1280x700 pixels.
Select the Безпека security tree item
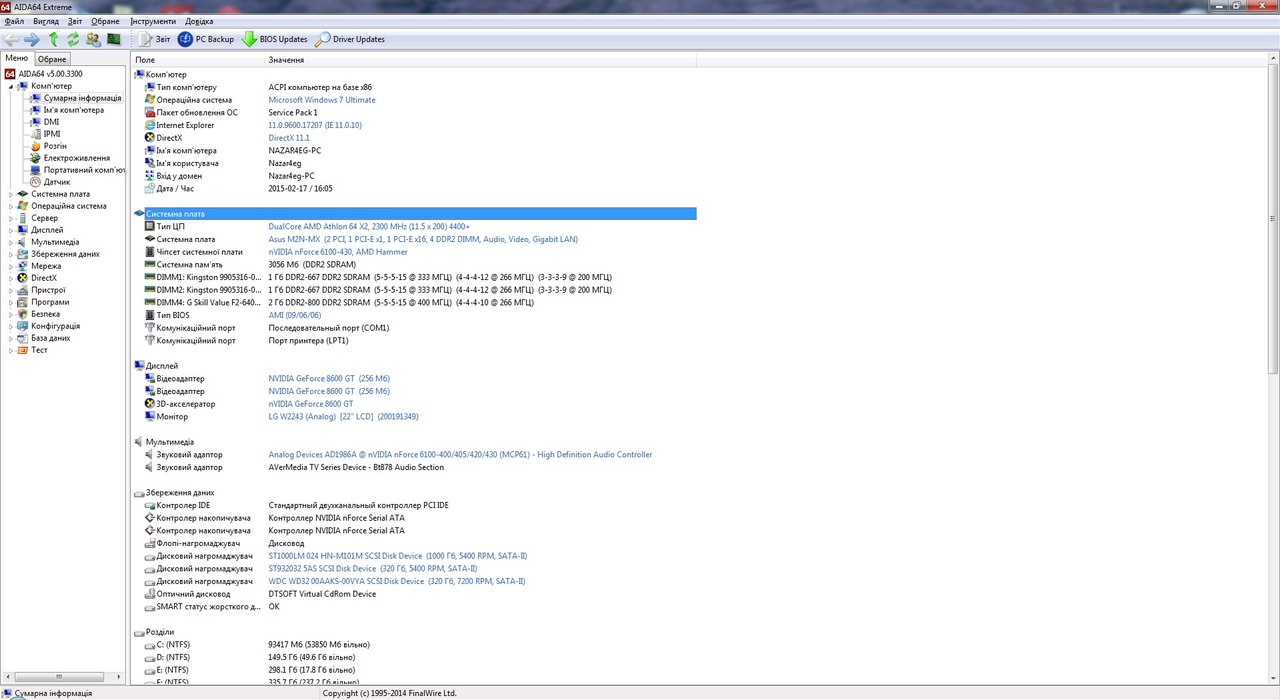point(45,314)
